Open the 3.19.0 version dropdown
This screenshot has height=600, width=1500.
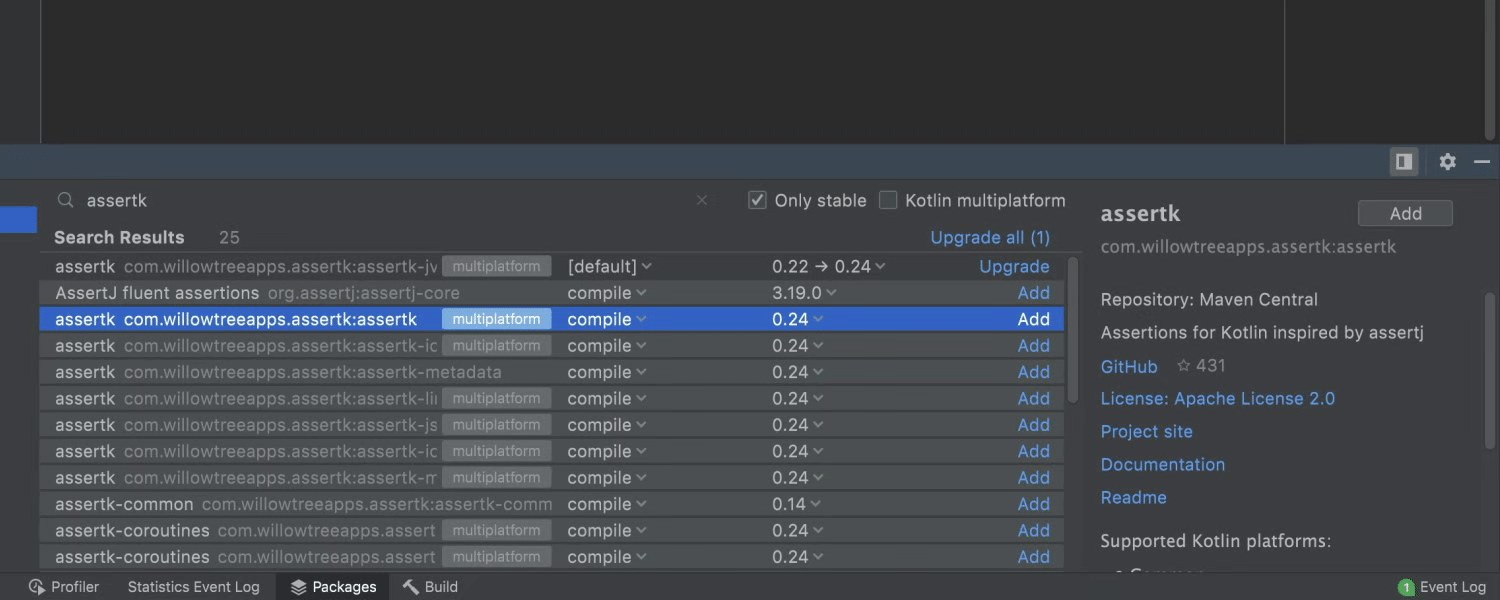(x=804, y=293)
